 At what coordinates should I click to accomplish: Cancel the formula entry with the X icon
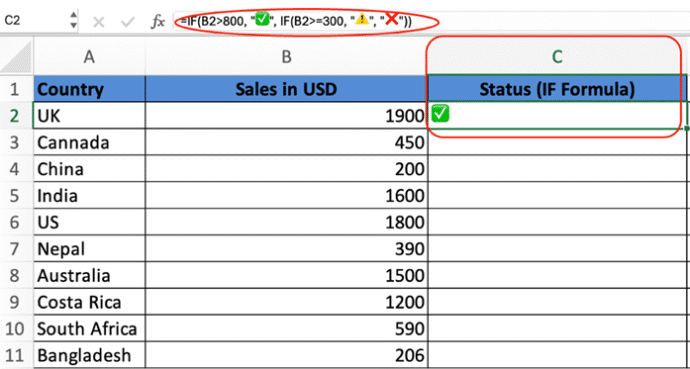pyautogui.click(x=99, y=22)
